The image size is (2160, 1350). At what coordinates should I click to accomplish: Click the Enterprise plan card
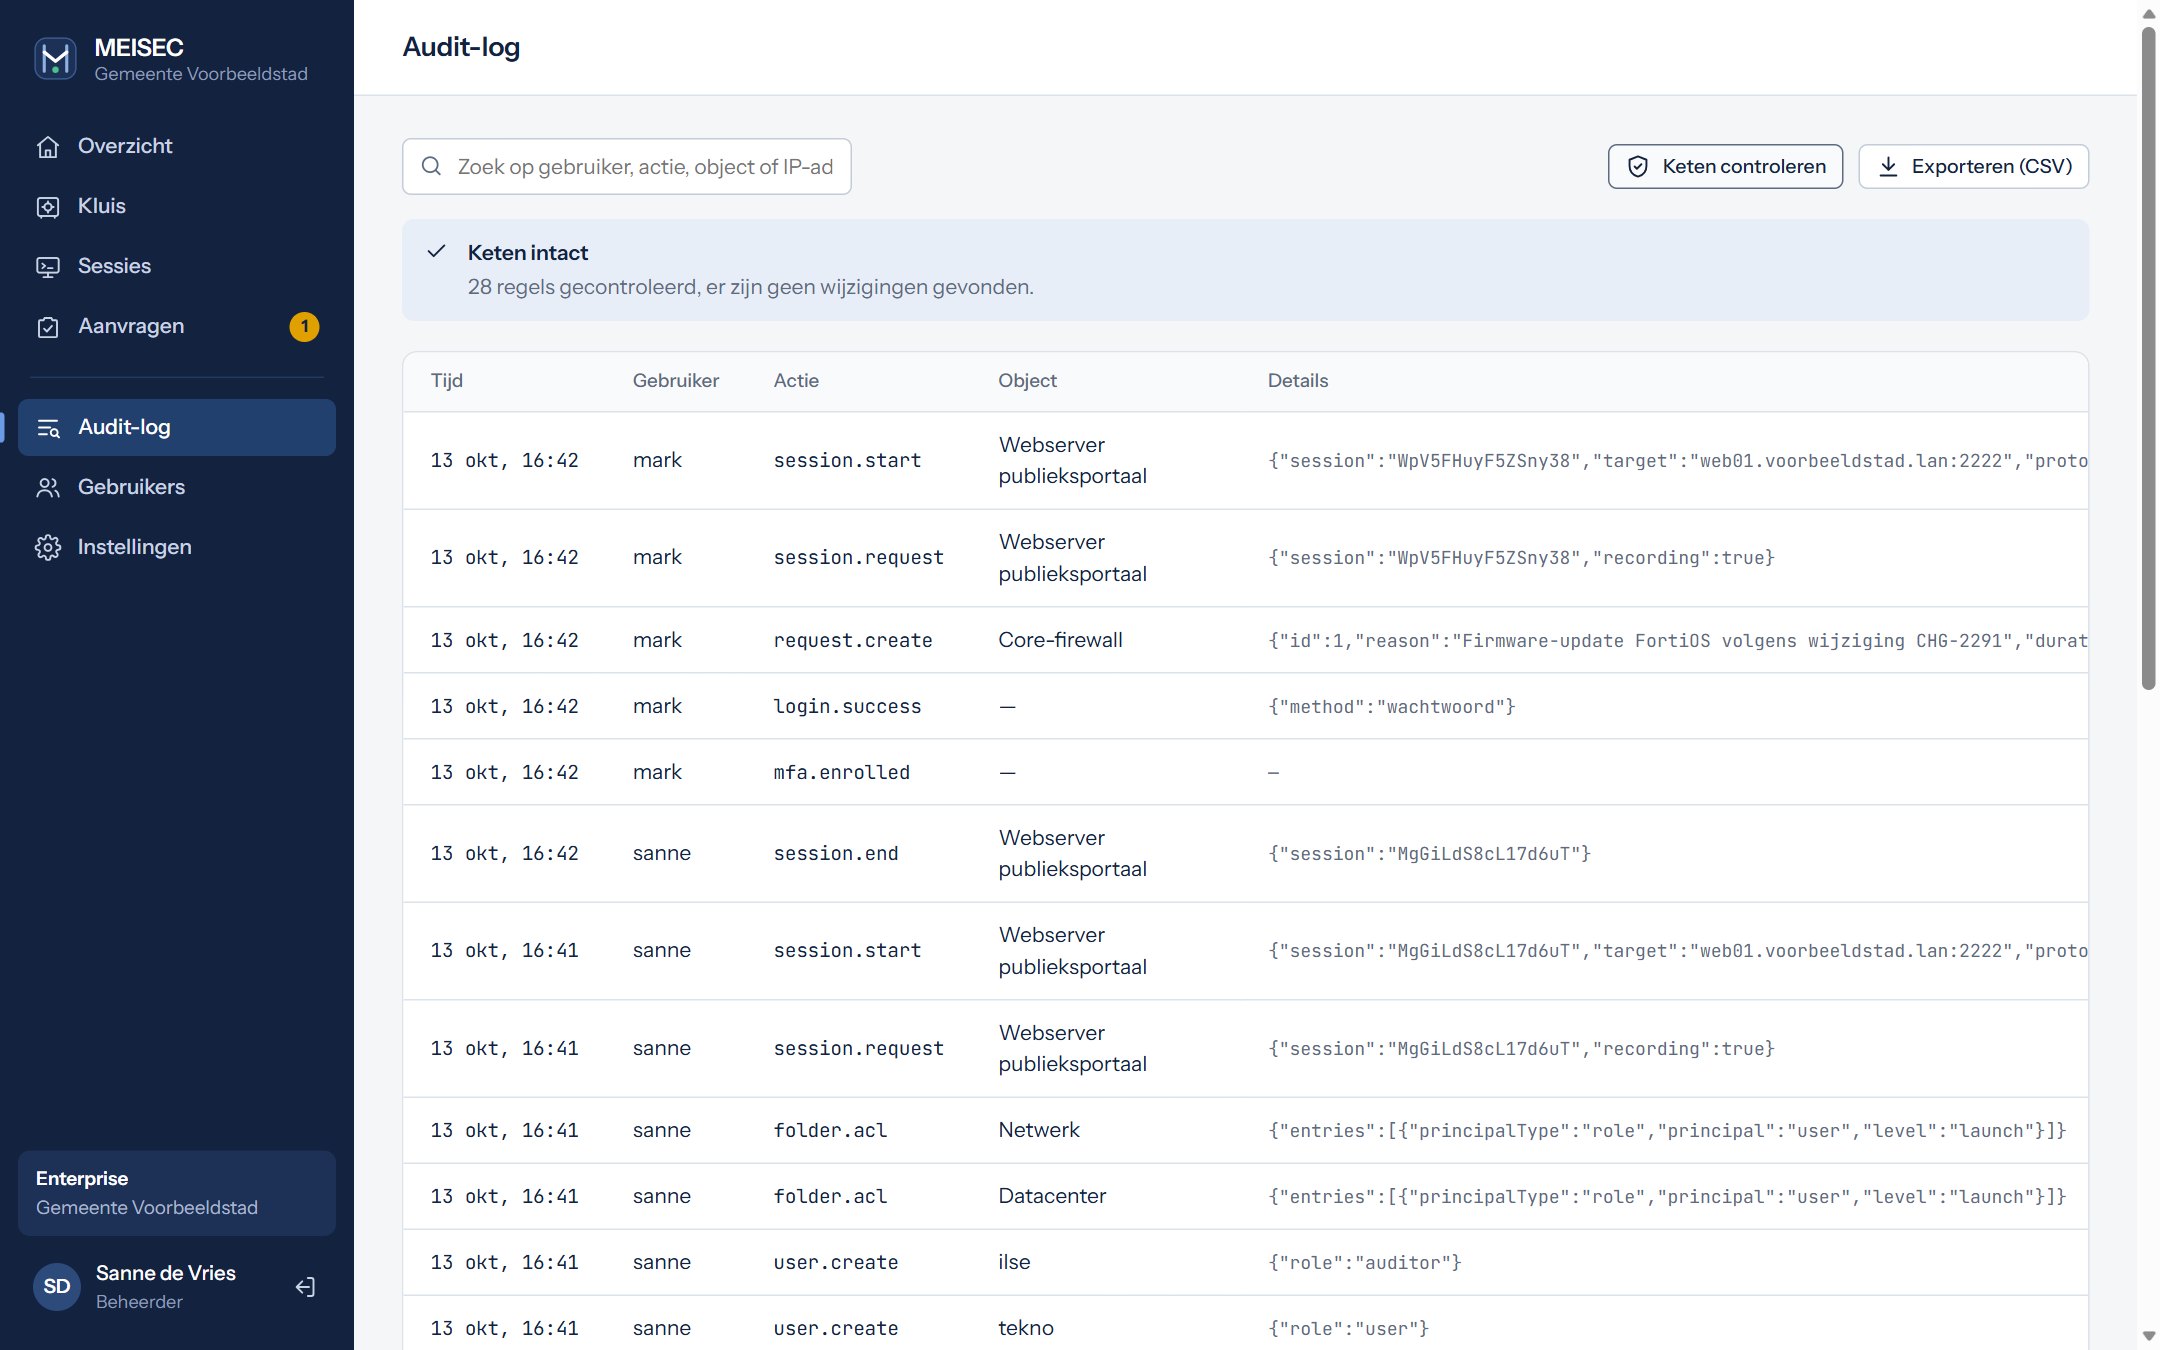coord(177,1193)
